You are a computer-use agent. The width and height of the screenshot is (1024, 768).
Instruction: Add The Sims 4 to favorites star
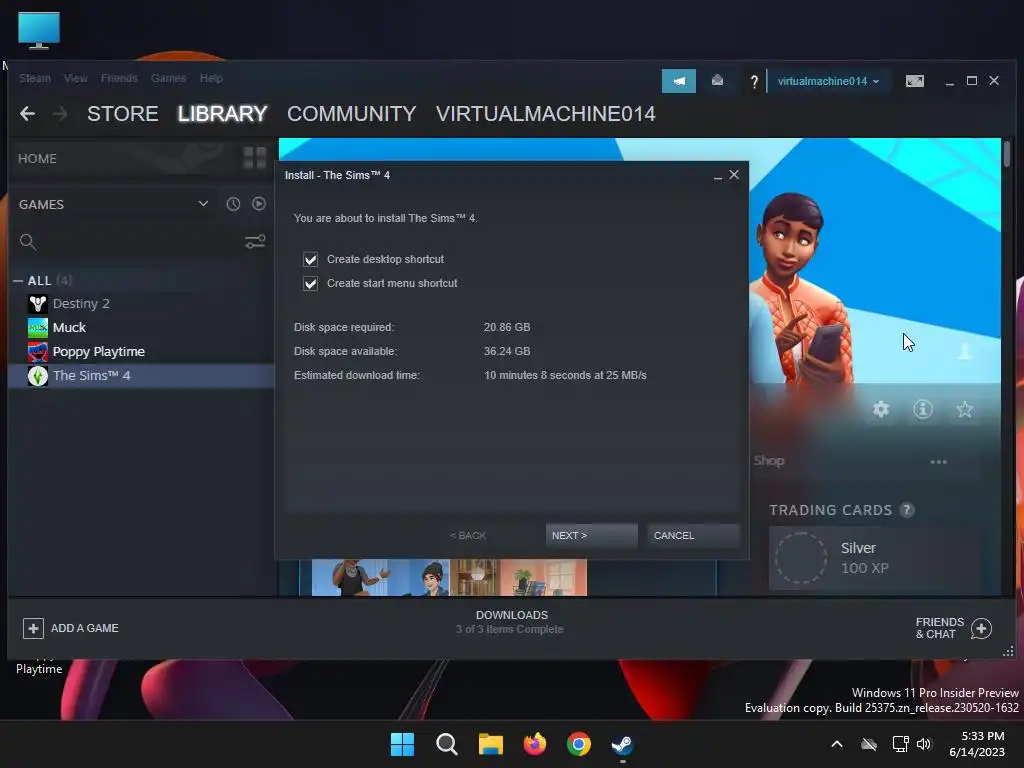coord(965,409)
